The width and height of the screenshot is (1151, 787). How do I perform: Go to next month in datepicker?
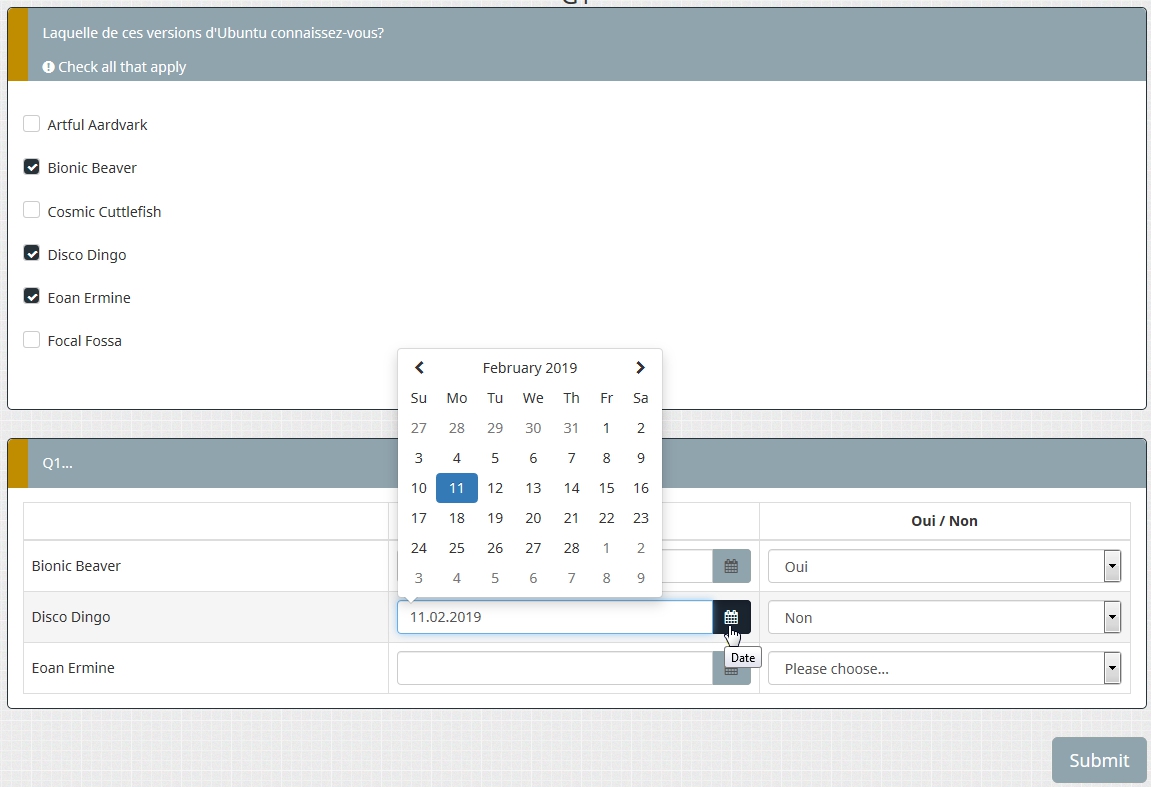coord(641,368)
